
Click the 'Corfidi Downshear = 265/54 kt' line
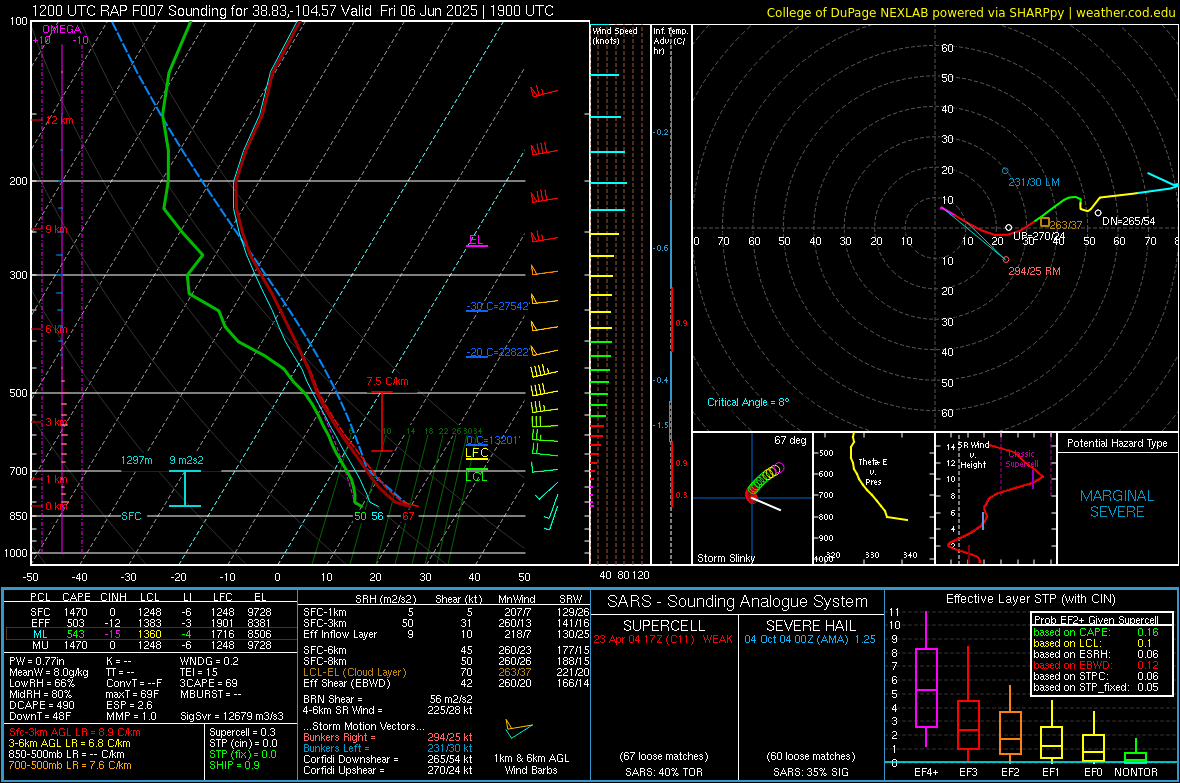[388, 759]
